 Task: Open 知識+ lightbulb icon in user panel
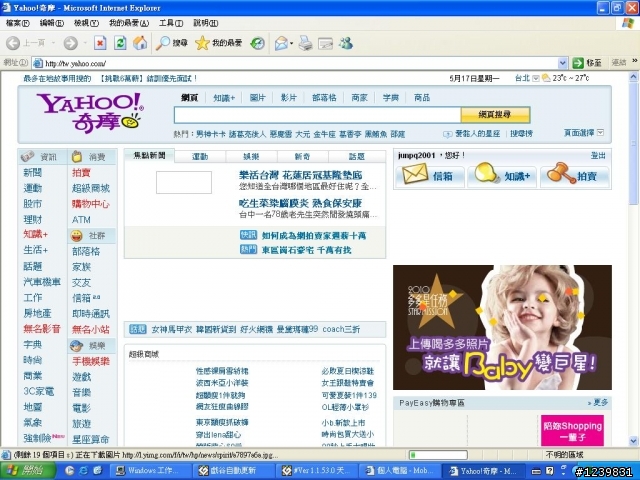pos(487,174)
